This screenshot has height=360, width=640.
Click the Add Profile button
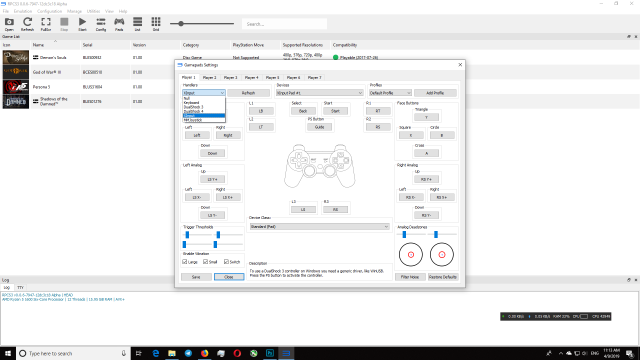(x=435, y=93)
